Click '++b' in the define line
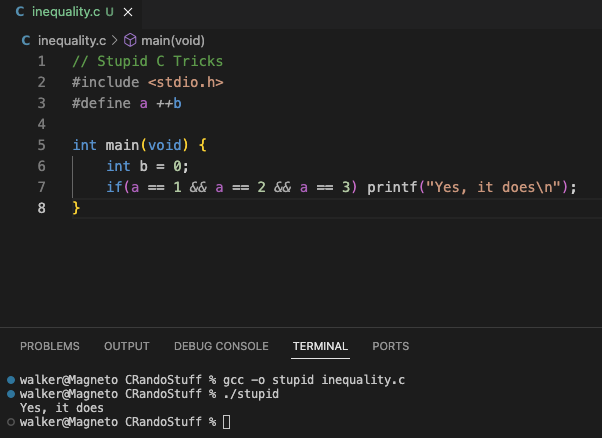 tap(169, 103)
